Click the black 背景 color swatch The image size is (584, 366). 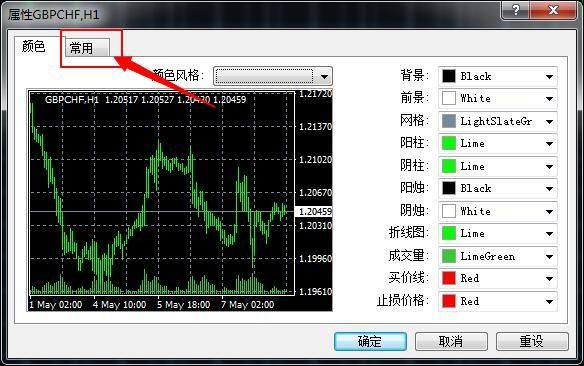pyautogui.click(x=448, y=76)
